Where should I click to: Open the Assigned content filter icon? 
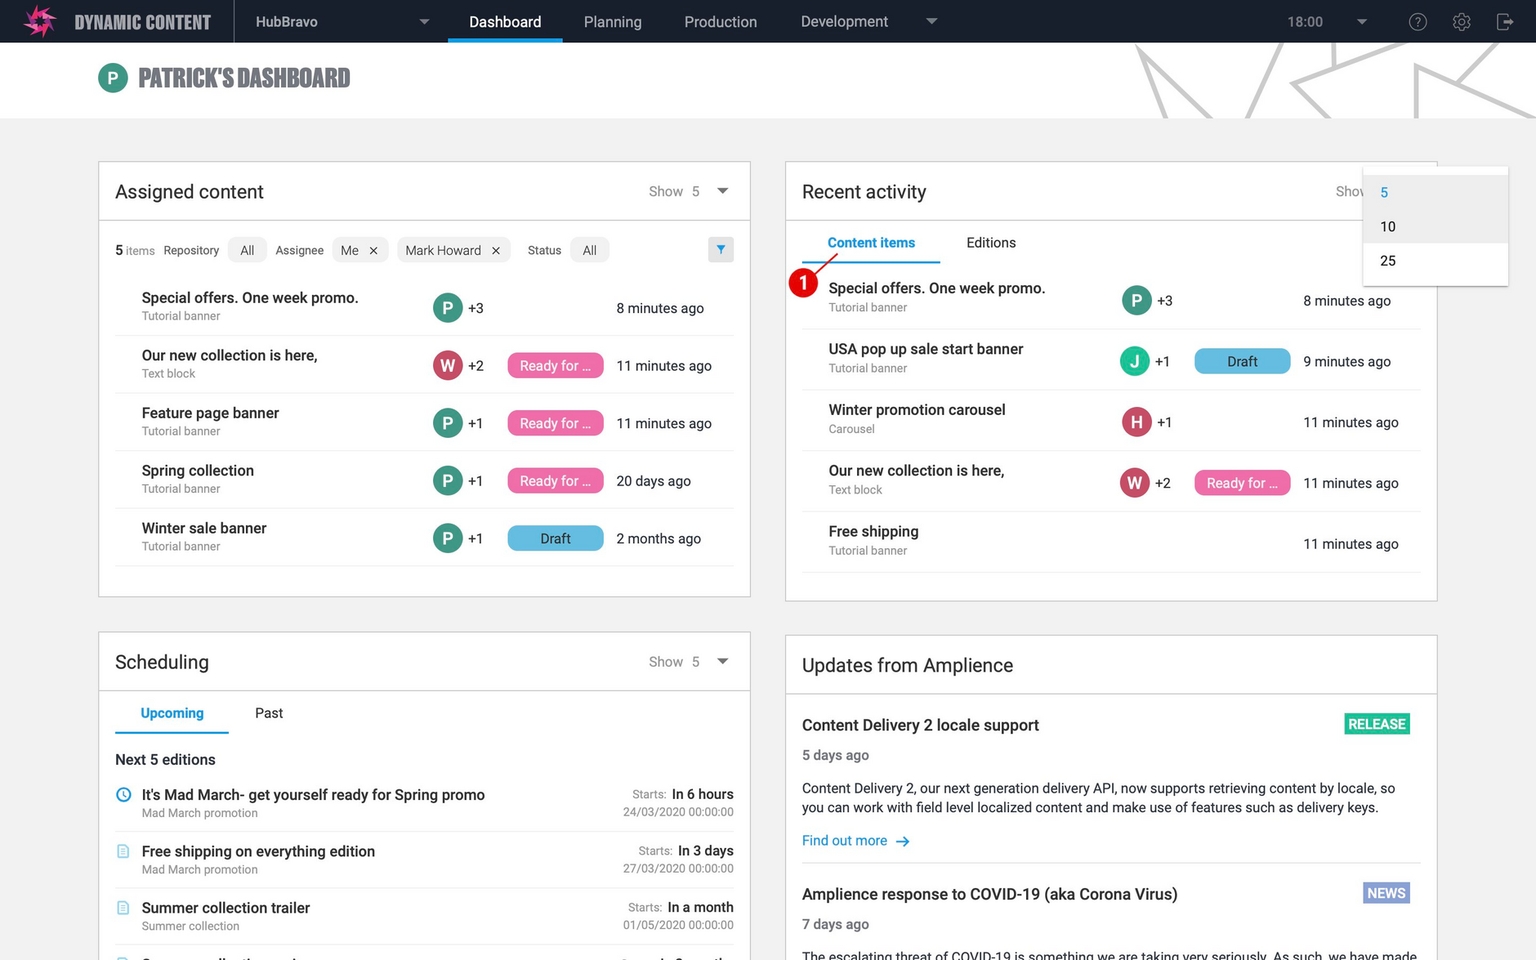point(720,250)
